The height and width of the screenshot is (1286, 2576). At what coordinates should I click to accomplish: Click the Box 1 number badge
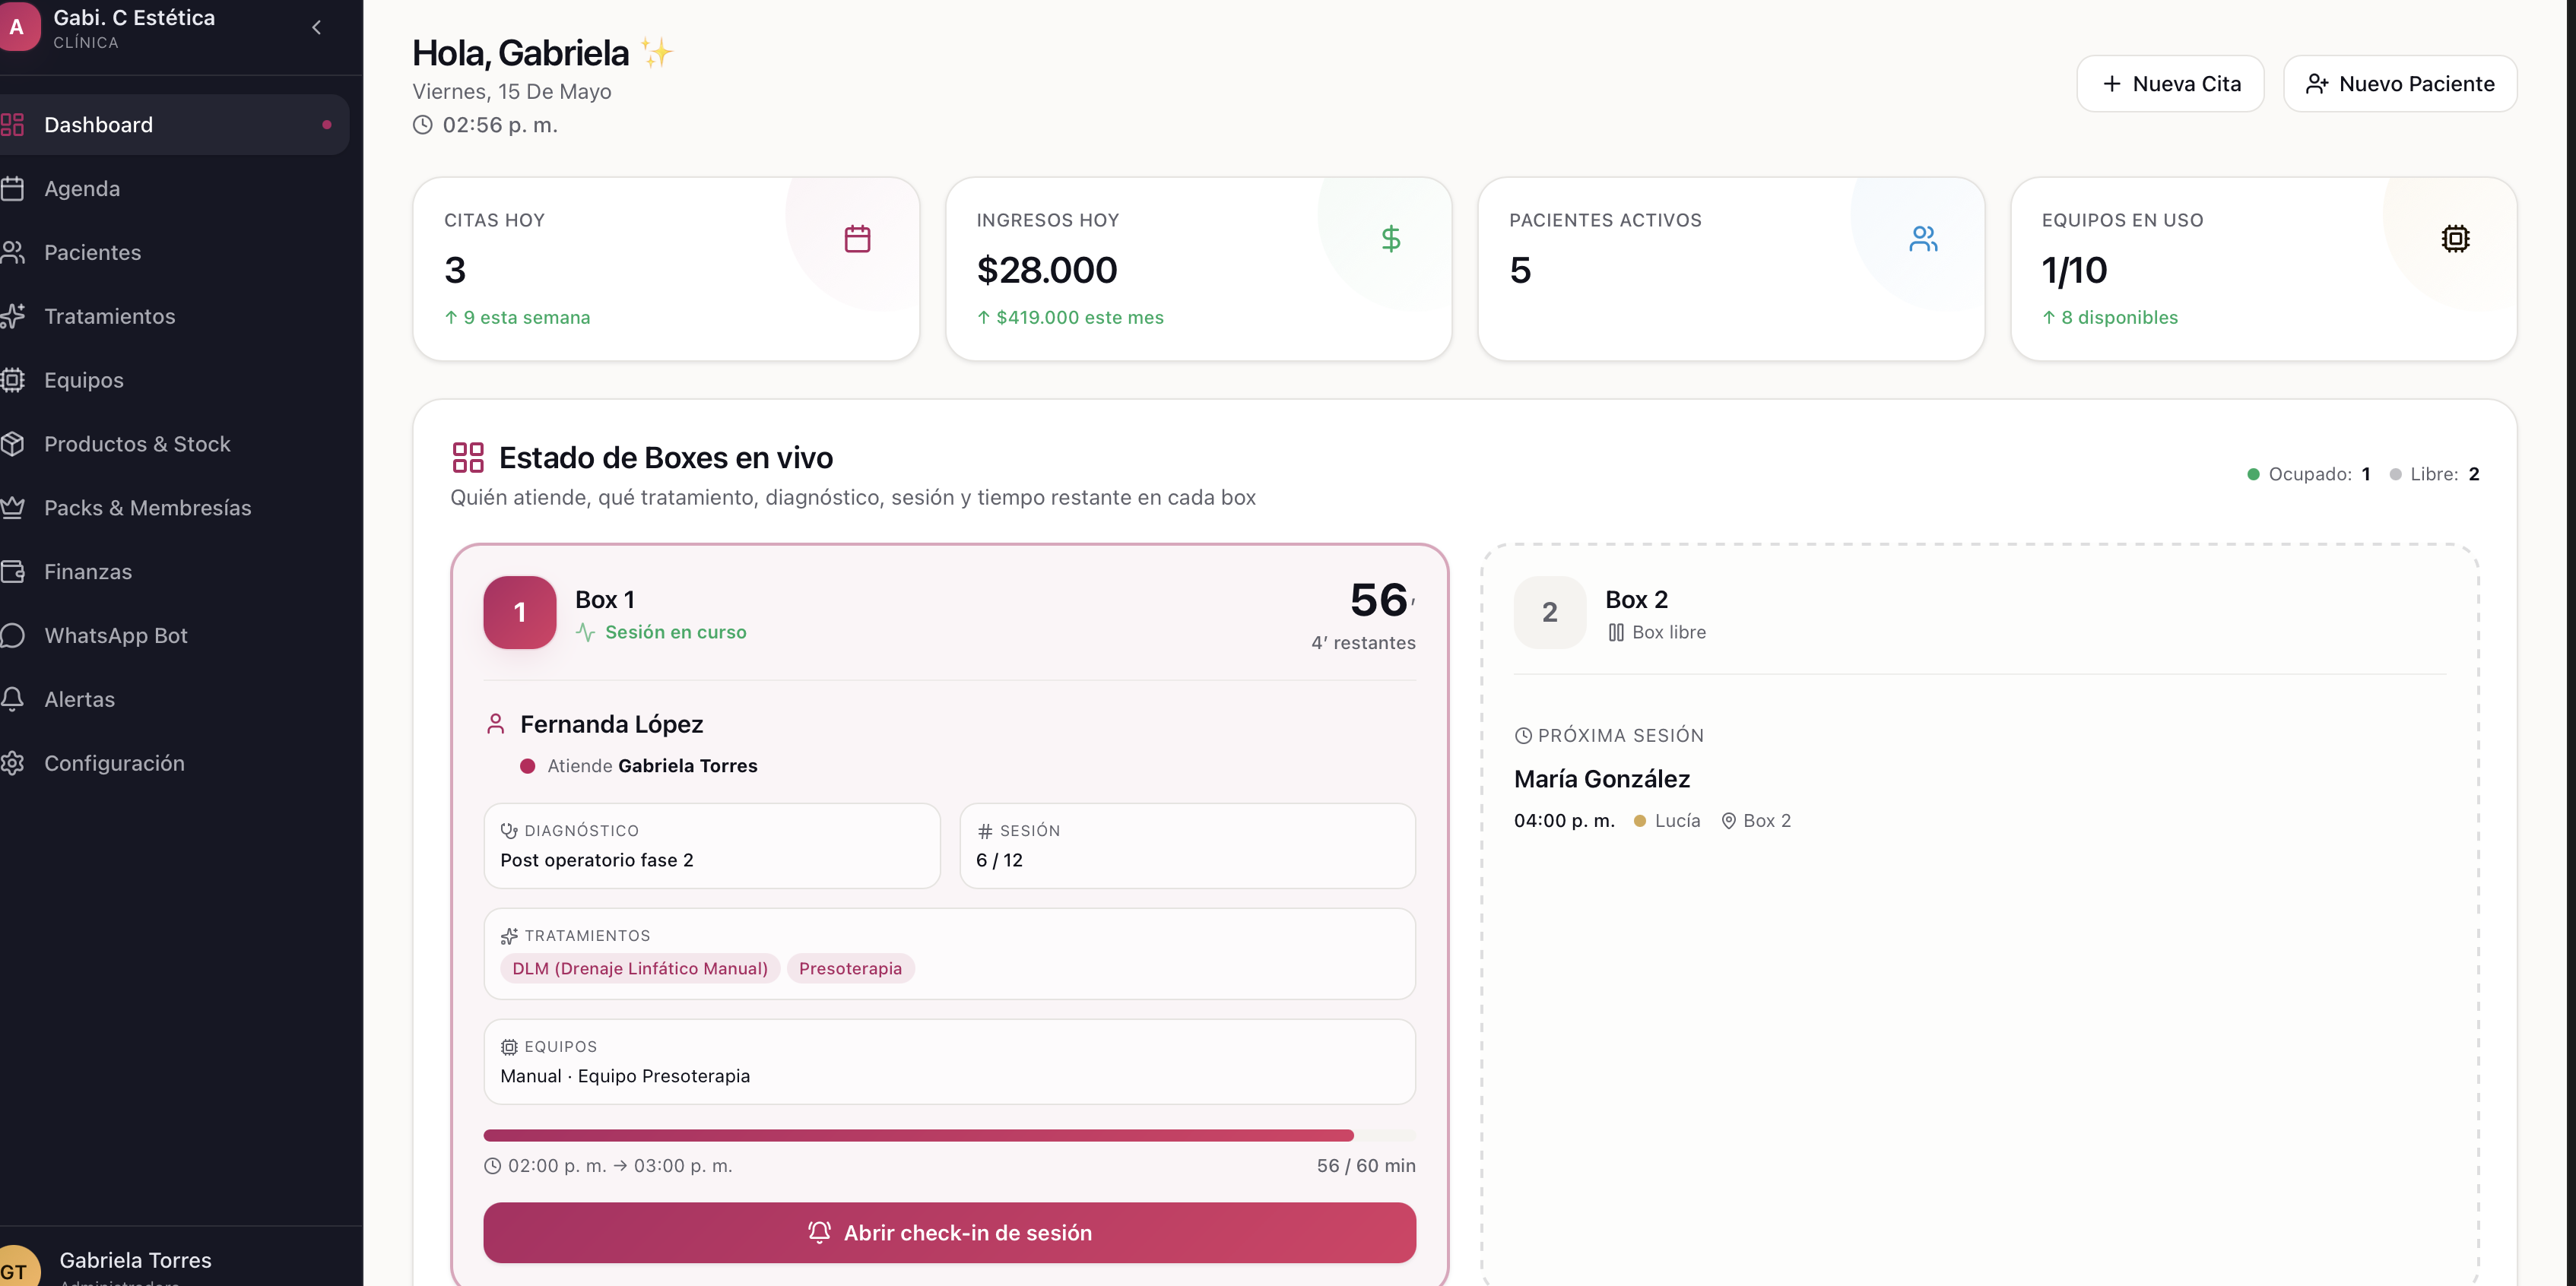(x=520, y=612)
